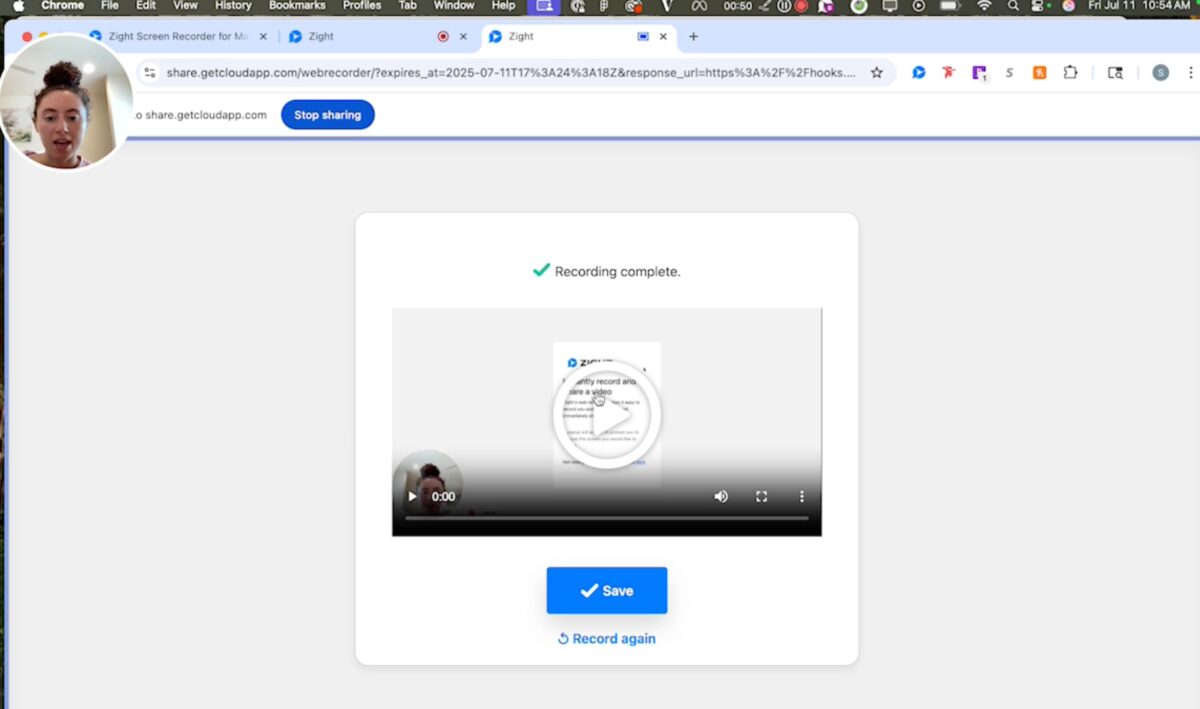Enter fullscreen on the recording preview

[x=761, y=496]
